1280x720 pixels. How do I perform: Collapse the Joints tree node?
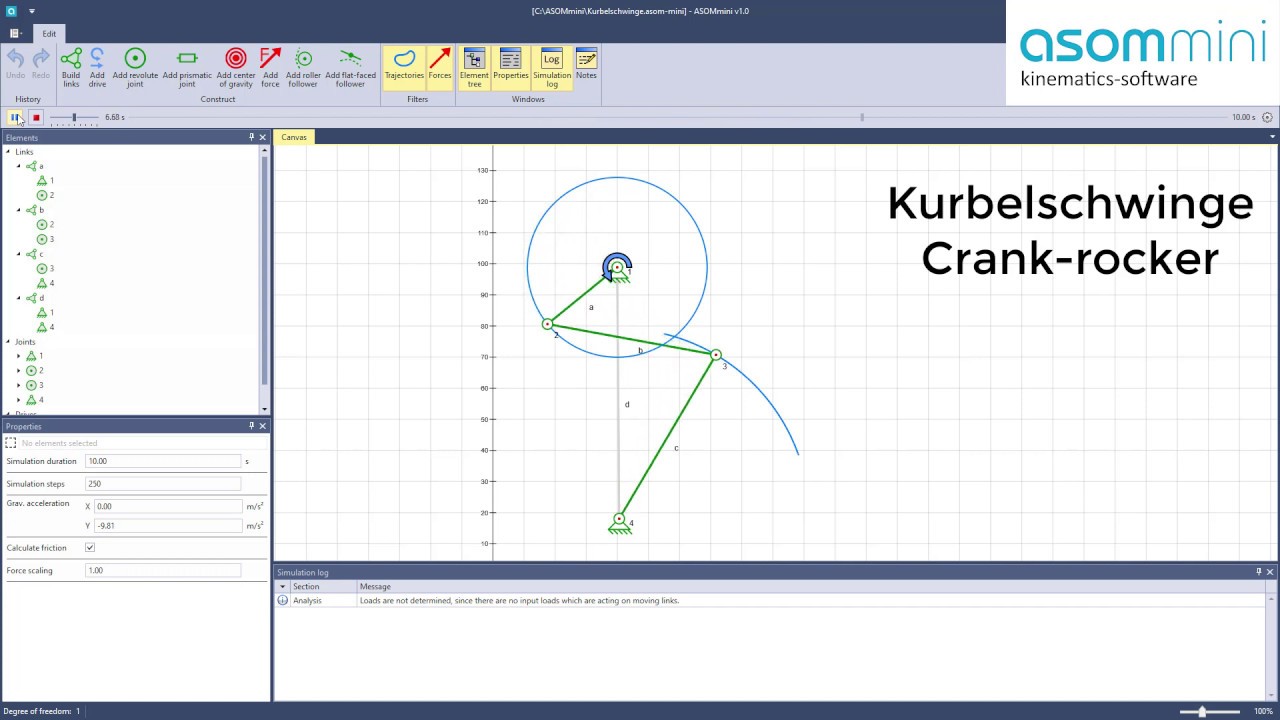pos(8,342)
